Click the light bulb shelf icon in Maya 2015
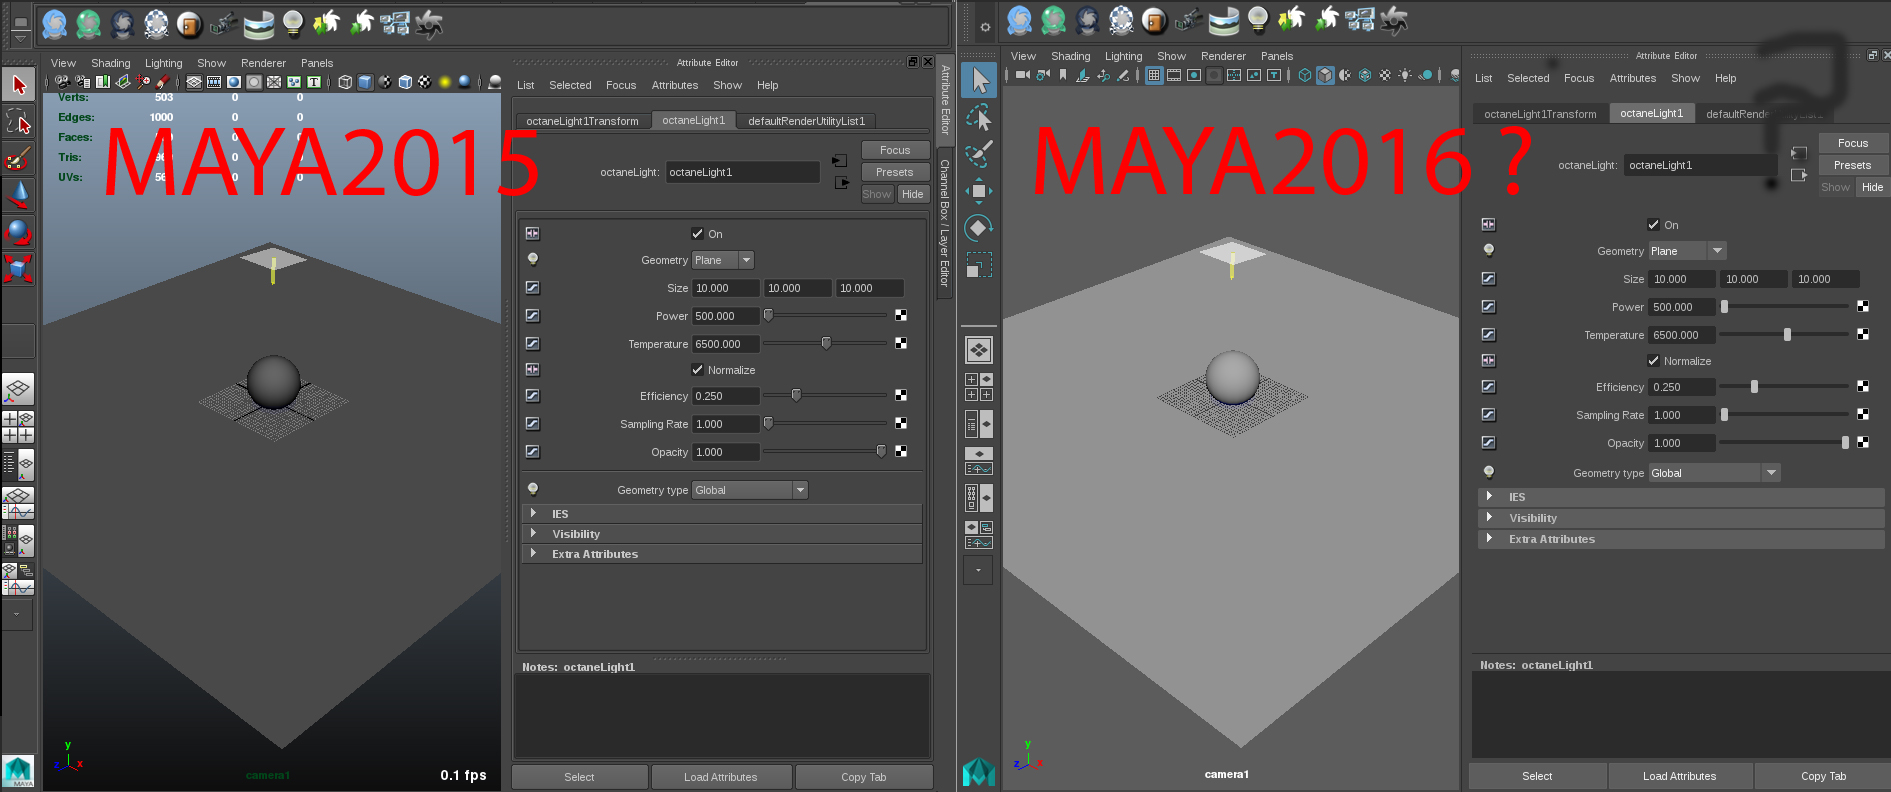Viewport: 1891px width, 792px height. pyautogui.click(x=292, y=23)
